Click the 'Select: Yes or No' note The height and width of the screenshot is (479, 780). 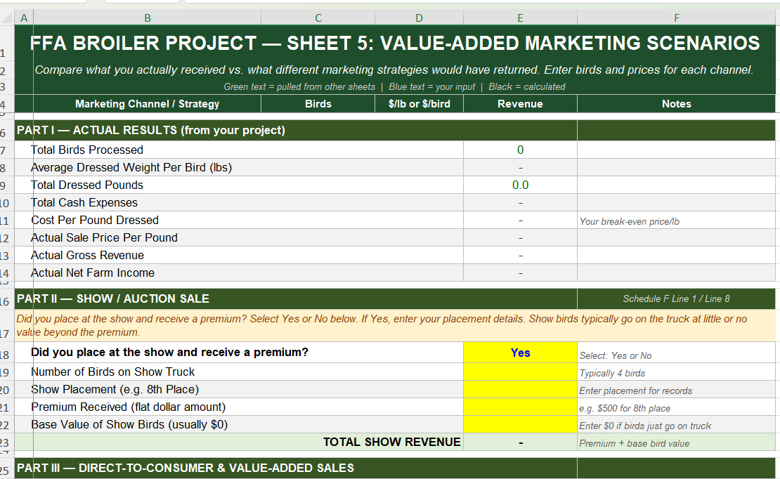[x=615, y=356]
